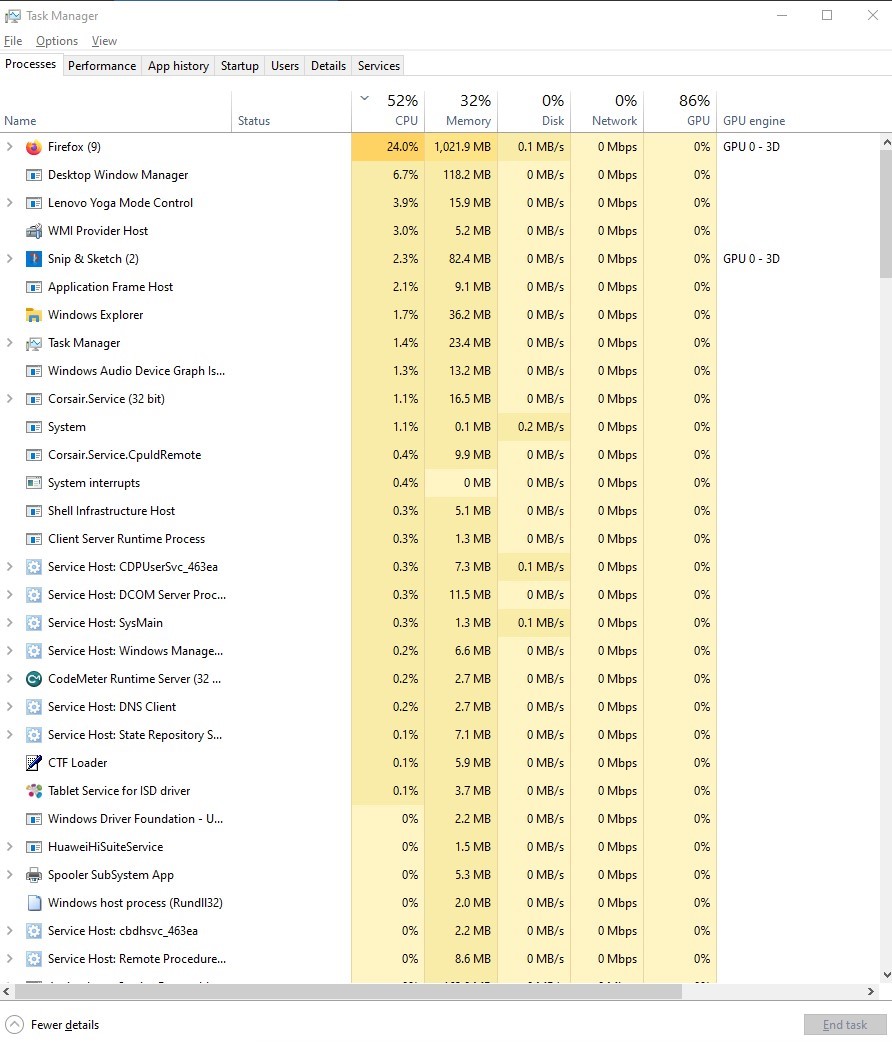Click the Windows host process (Rundll32) icon
Image resolution: width=892 pixels, height=1047 pixels.
(33, 903)
